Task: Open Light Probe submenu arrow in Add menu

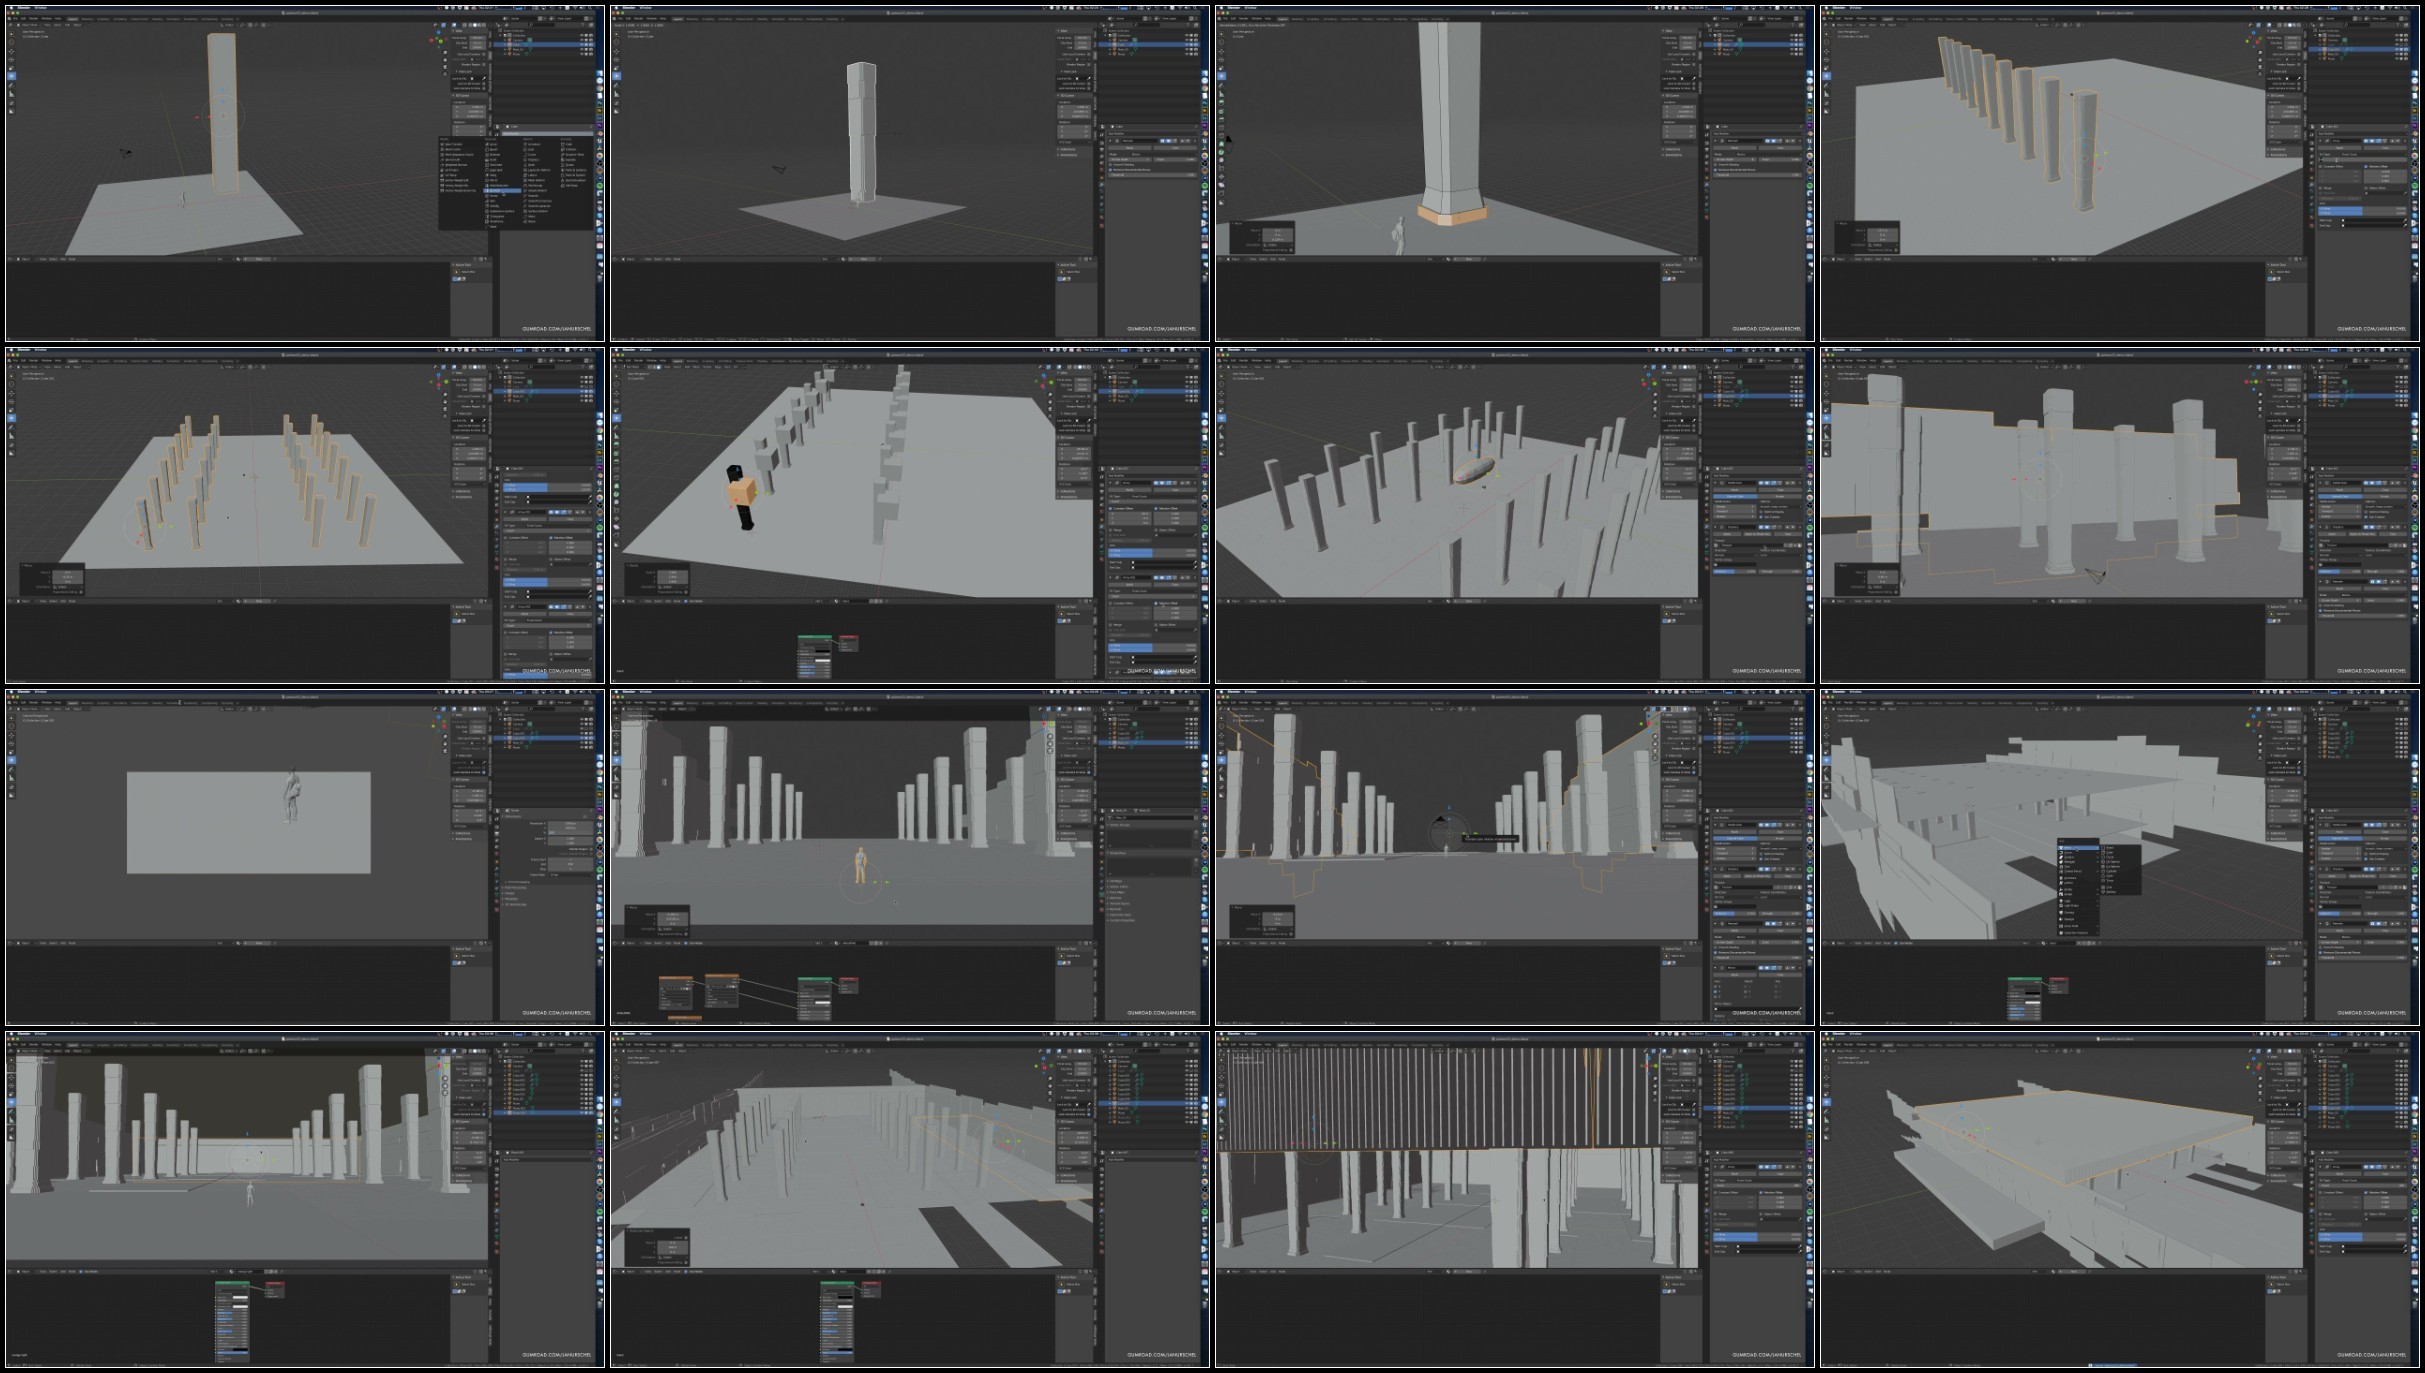Action: (2098, 906)
